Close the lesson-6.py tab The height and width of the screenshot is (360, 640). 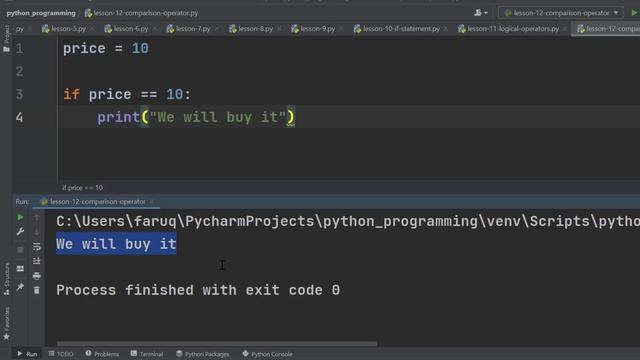point(155,29)
